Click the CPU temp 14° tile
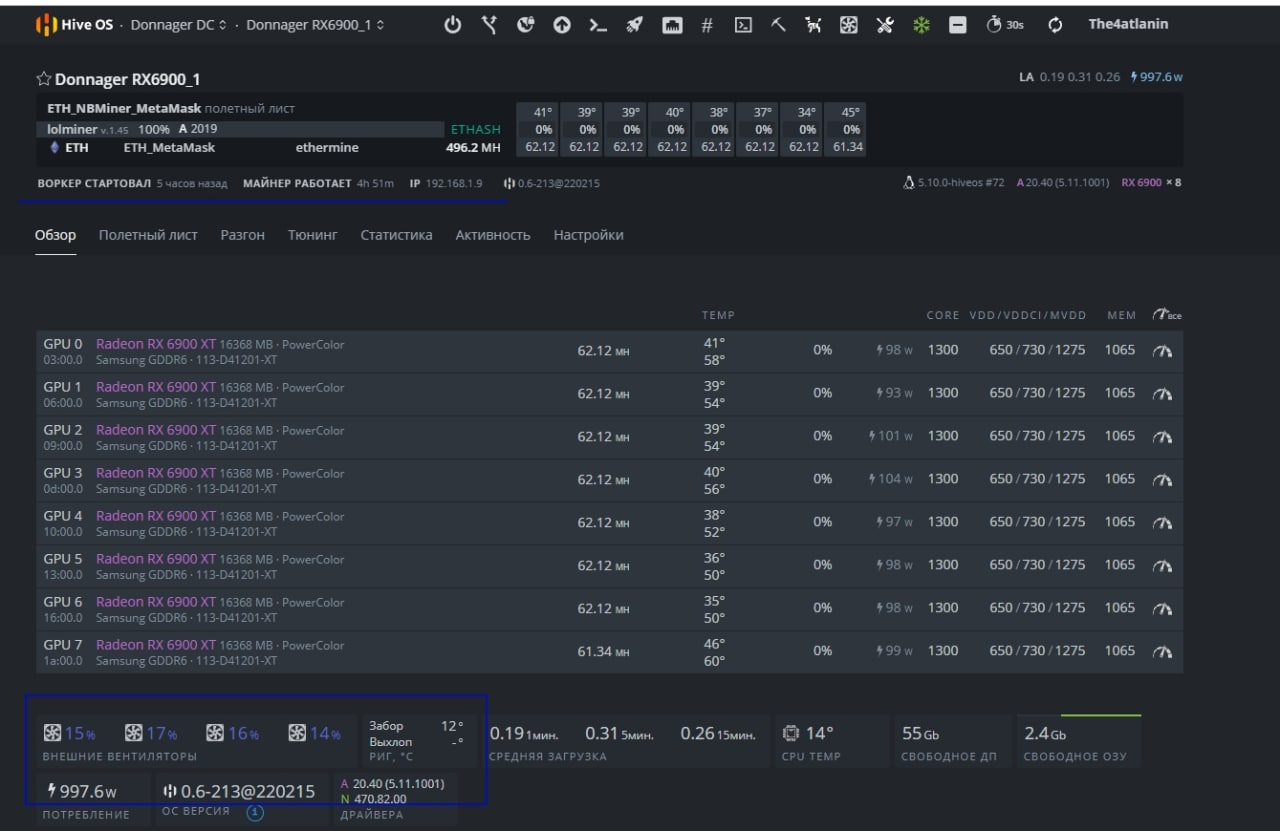Screen dimensions: 1280x831 pos(832,741)
